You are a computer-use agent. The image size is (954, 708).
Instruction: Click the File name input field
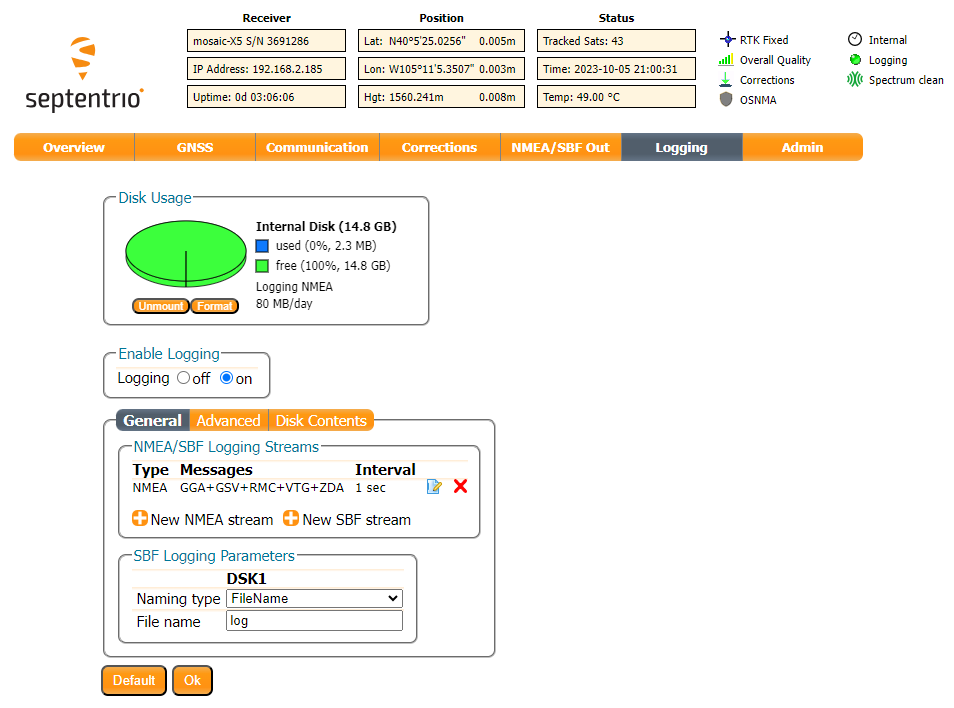pos(314,621)
